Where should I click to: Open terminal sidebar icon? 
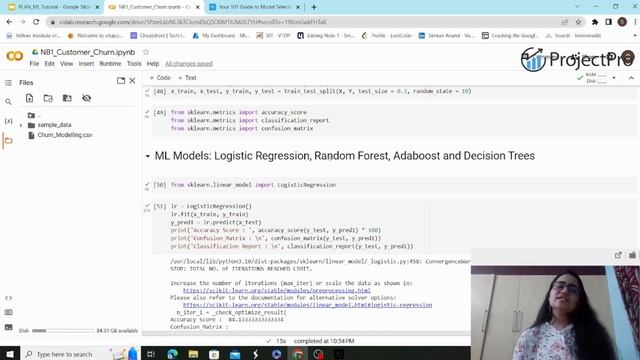tap(8, 327)
